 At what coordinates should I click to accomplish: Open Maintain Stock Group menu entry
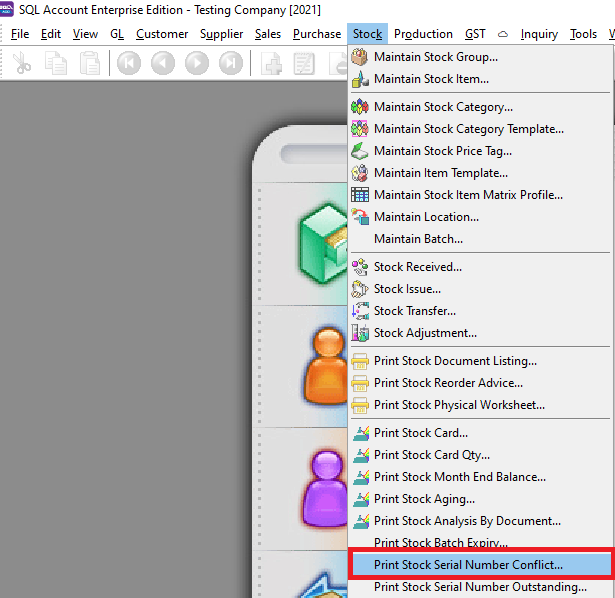point(435,57)
